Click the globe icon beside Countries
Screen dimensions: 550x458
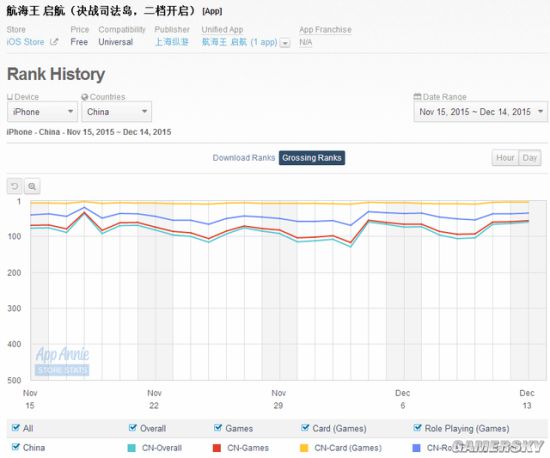(x=85, y=97)
